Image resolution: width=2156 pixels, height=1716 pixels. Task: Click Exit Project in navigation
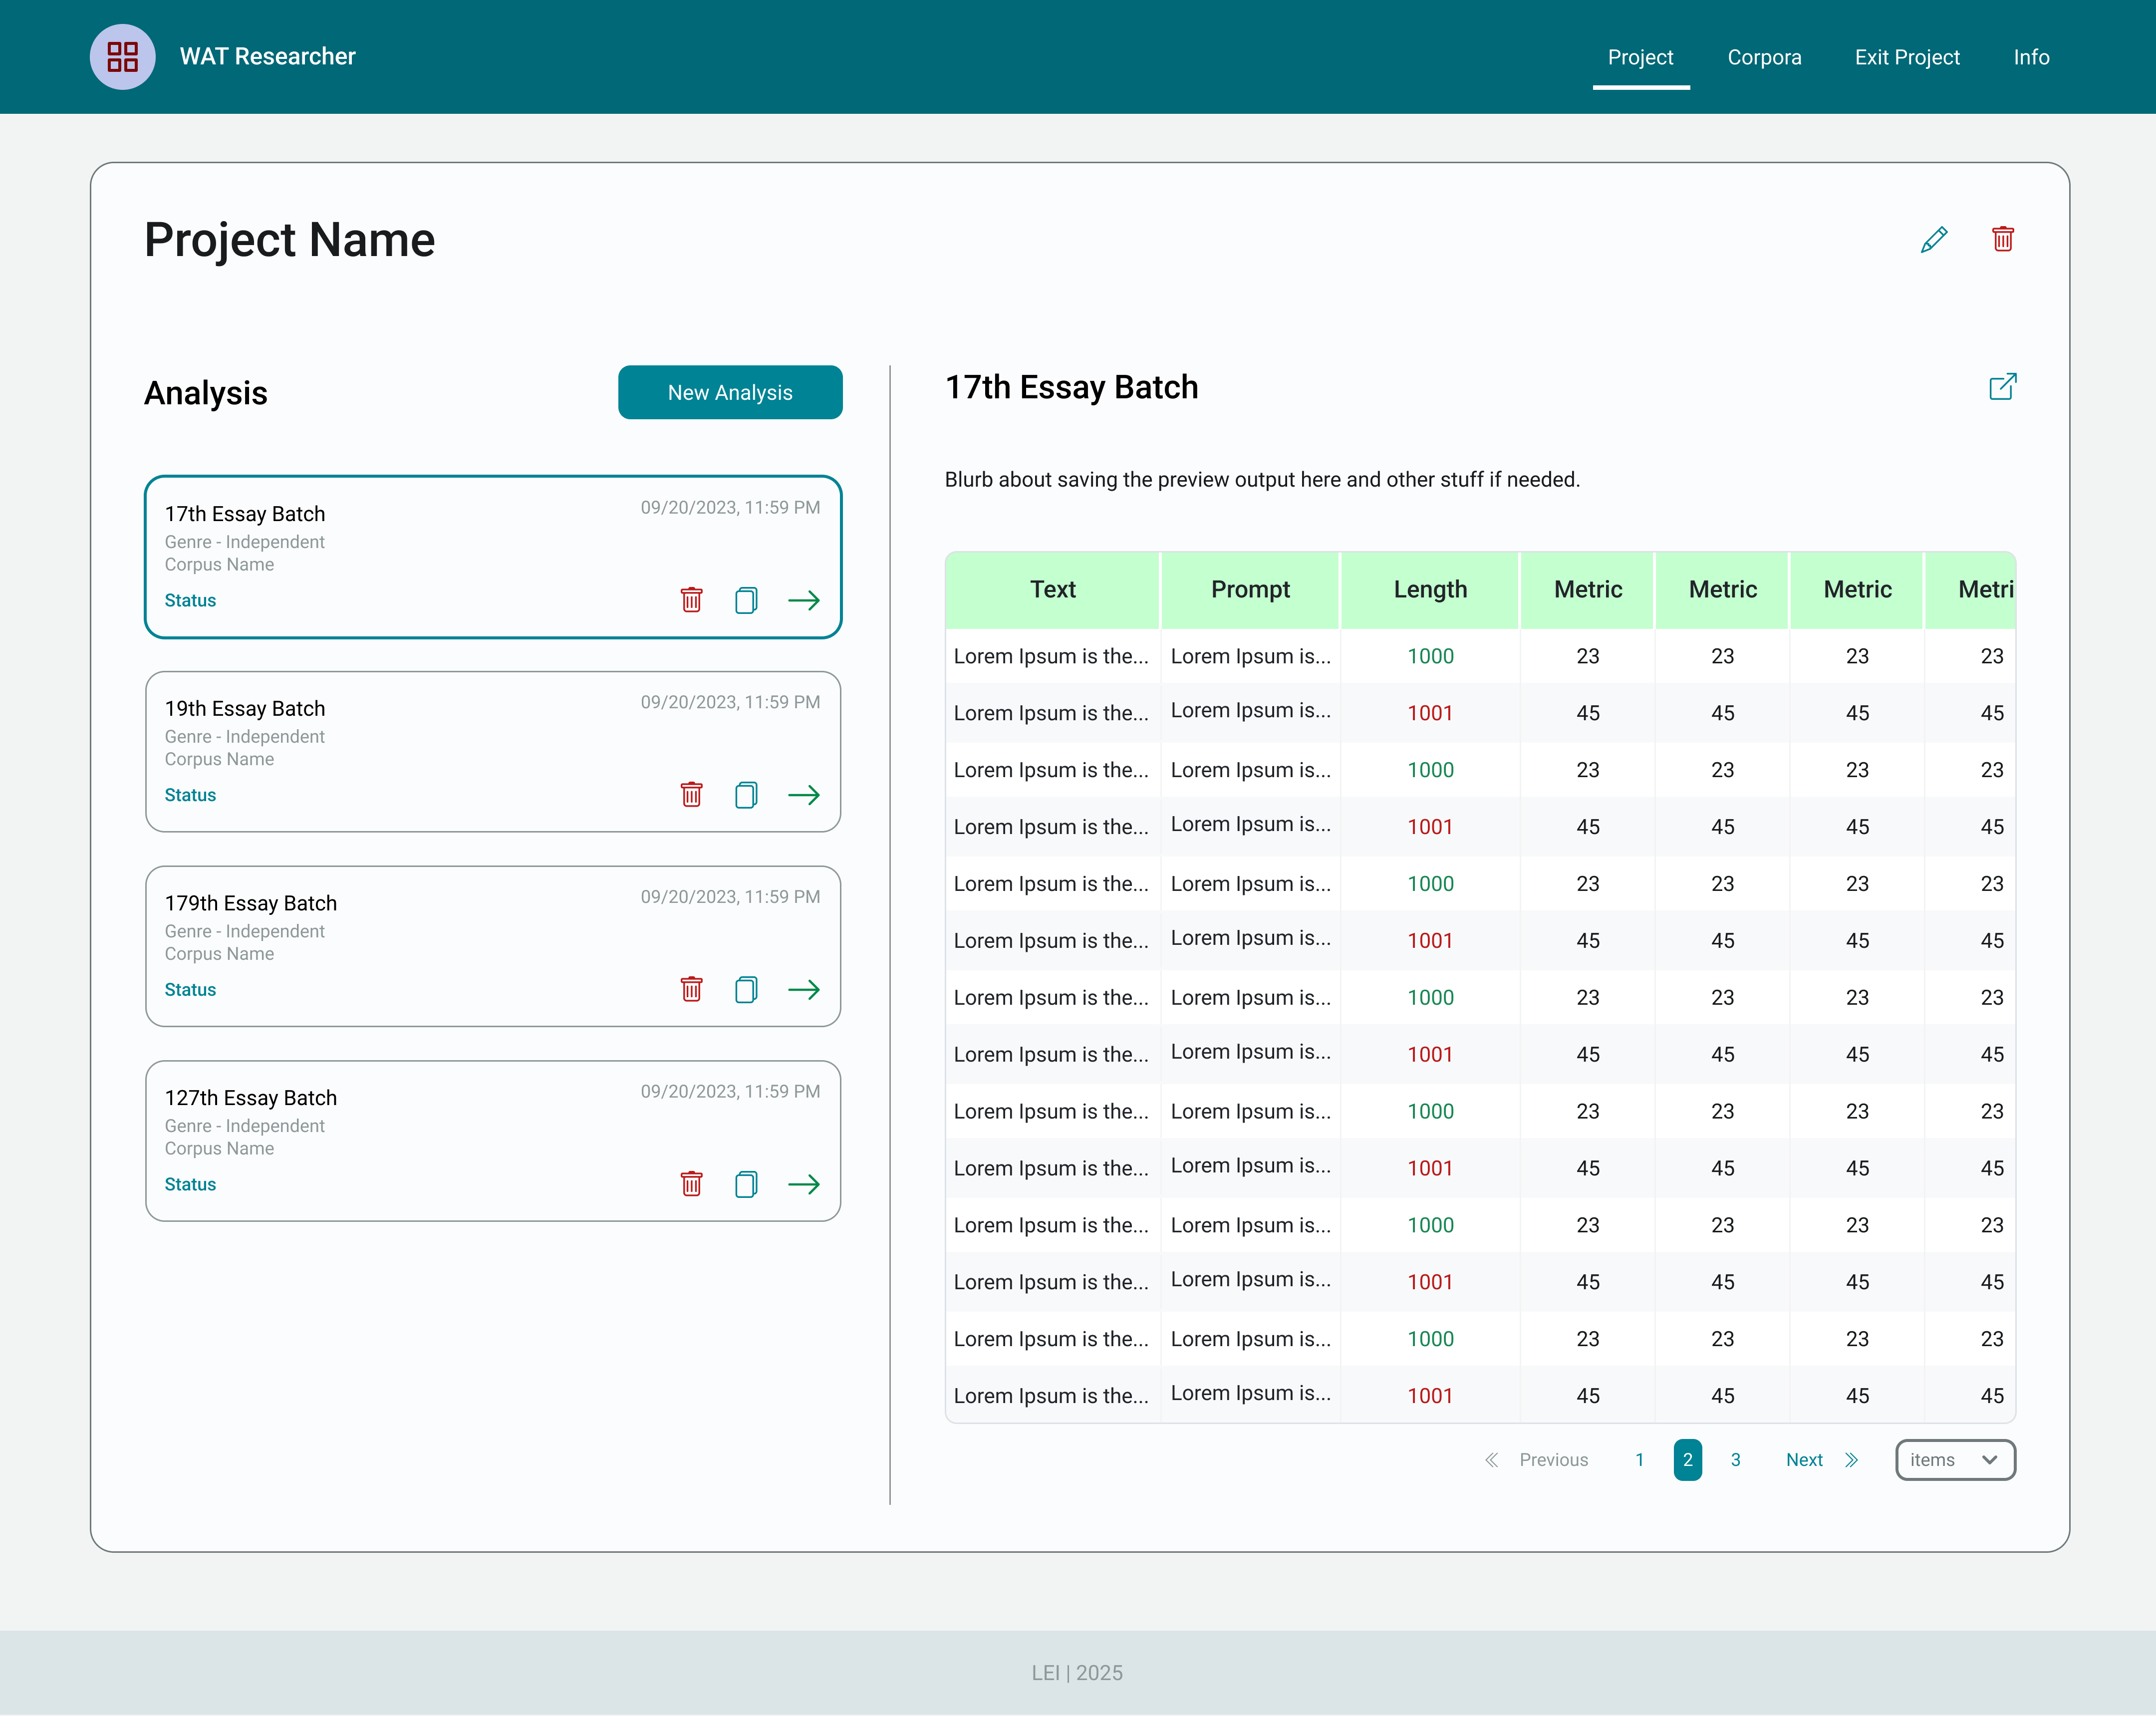coord(1907,57)
